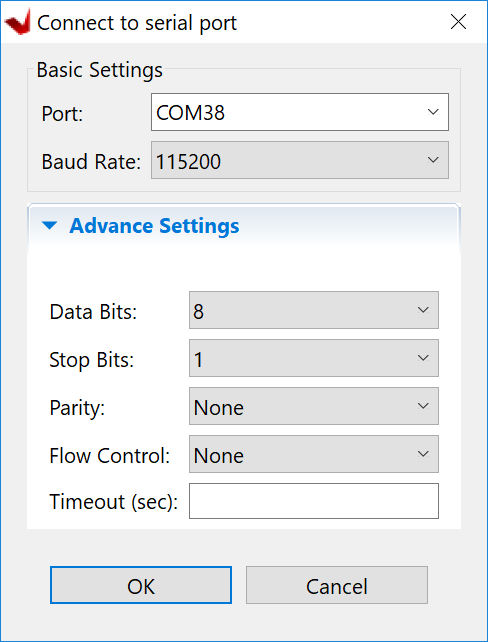Open the Baud Rate dropdown showing 115200
Screen dimensions: 488x642
[300, 160]
